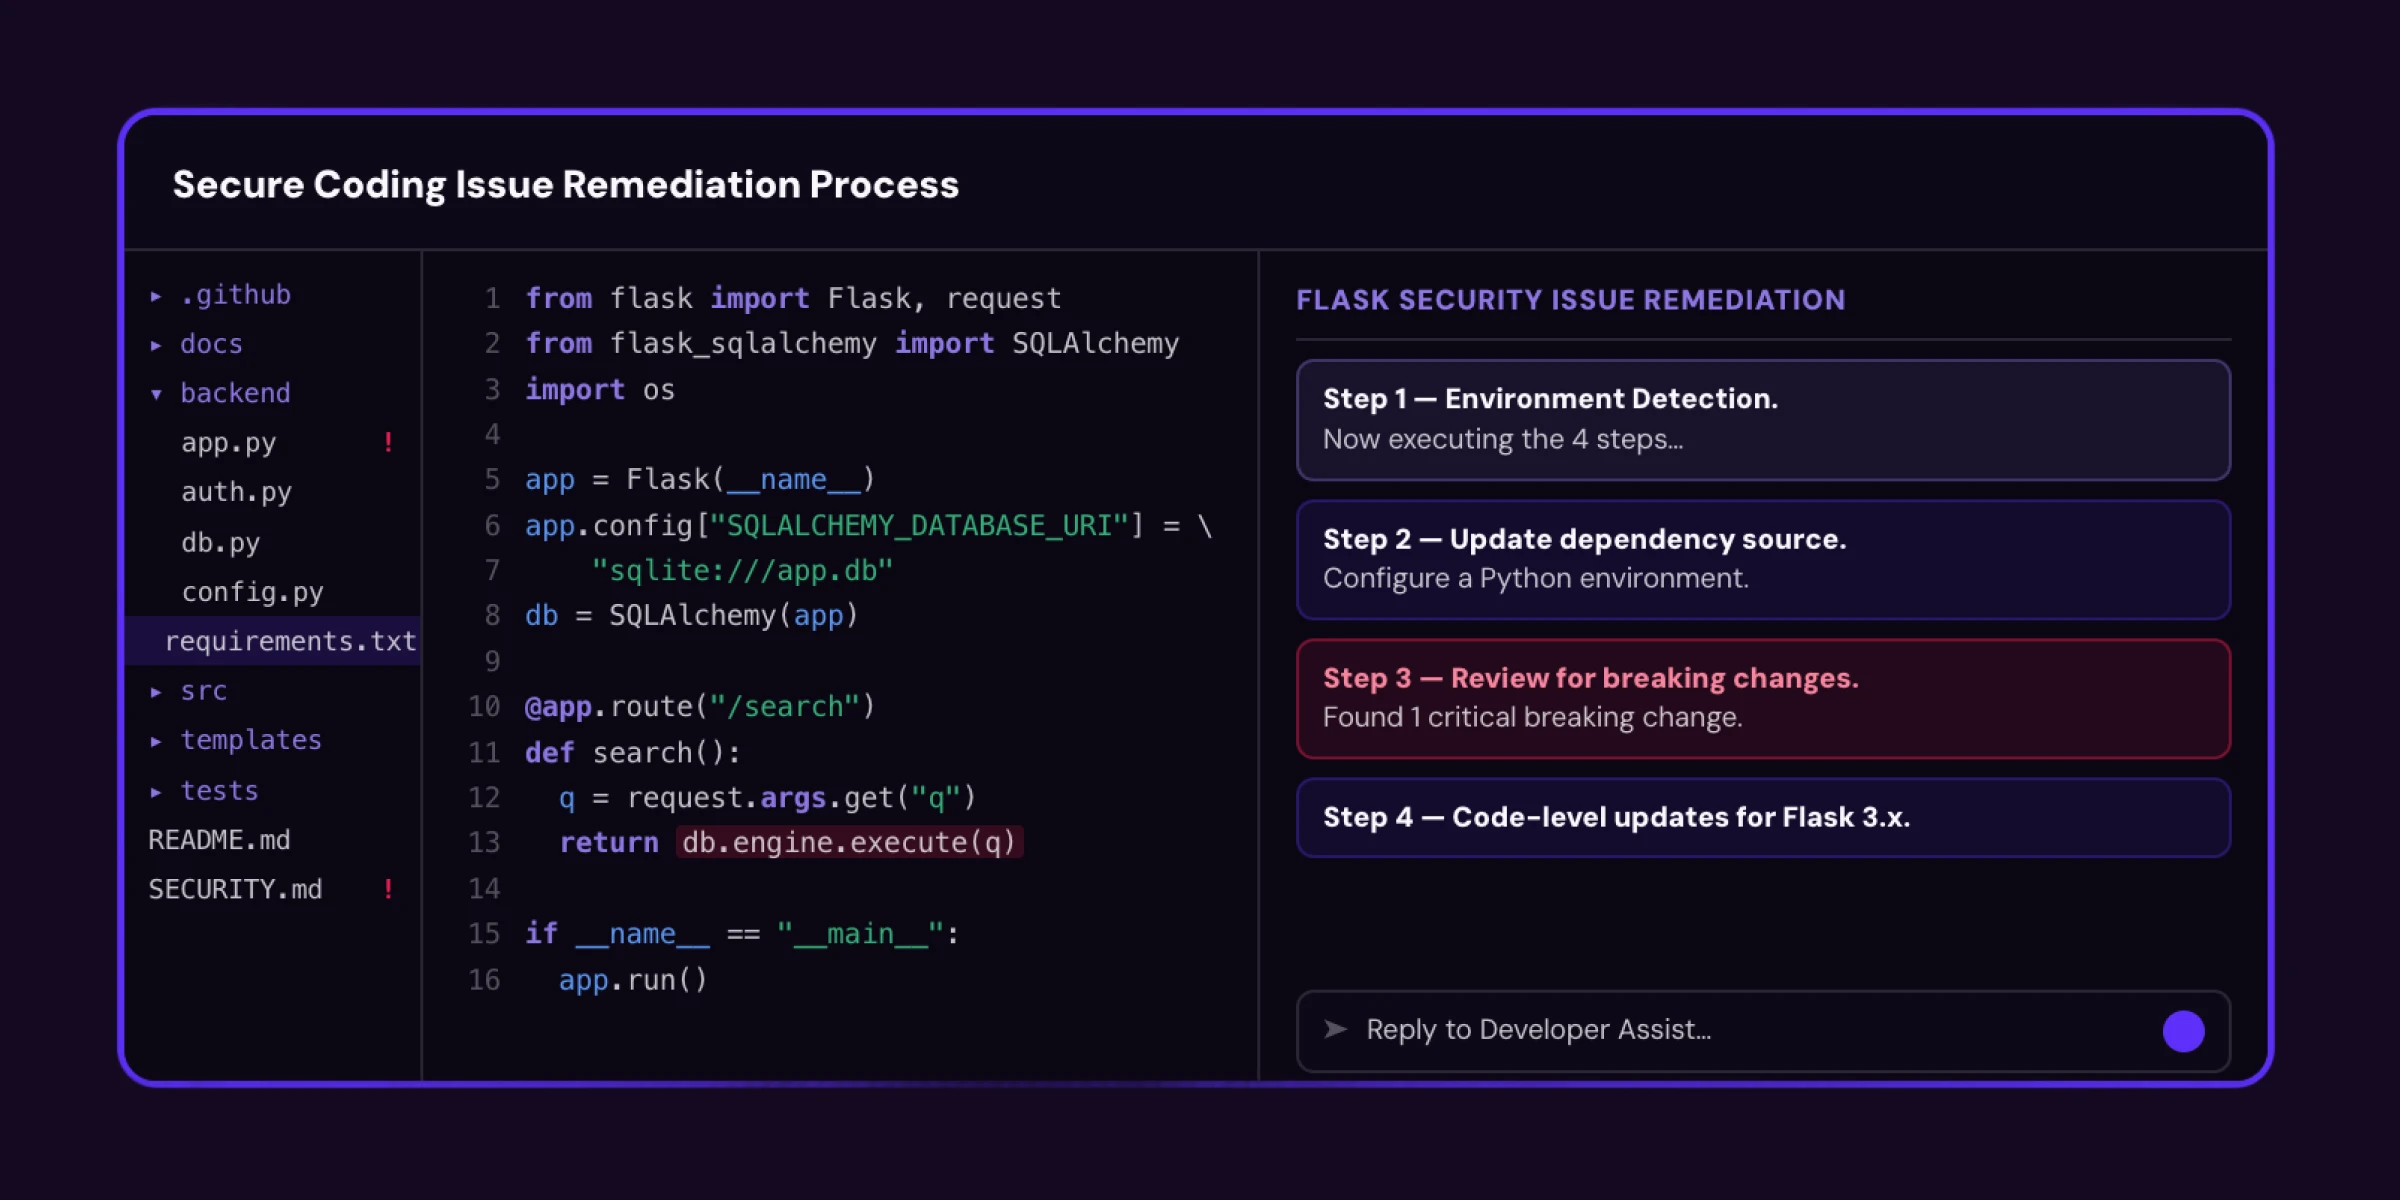This screenshot has width=2400, height=1200.
Task: Open Step 4 Code-level updates card
Action: [x=1763, y=817]
